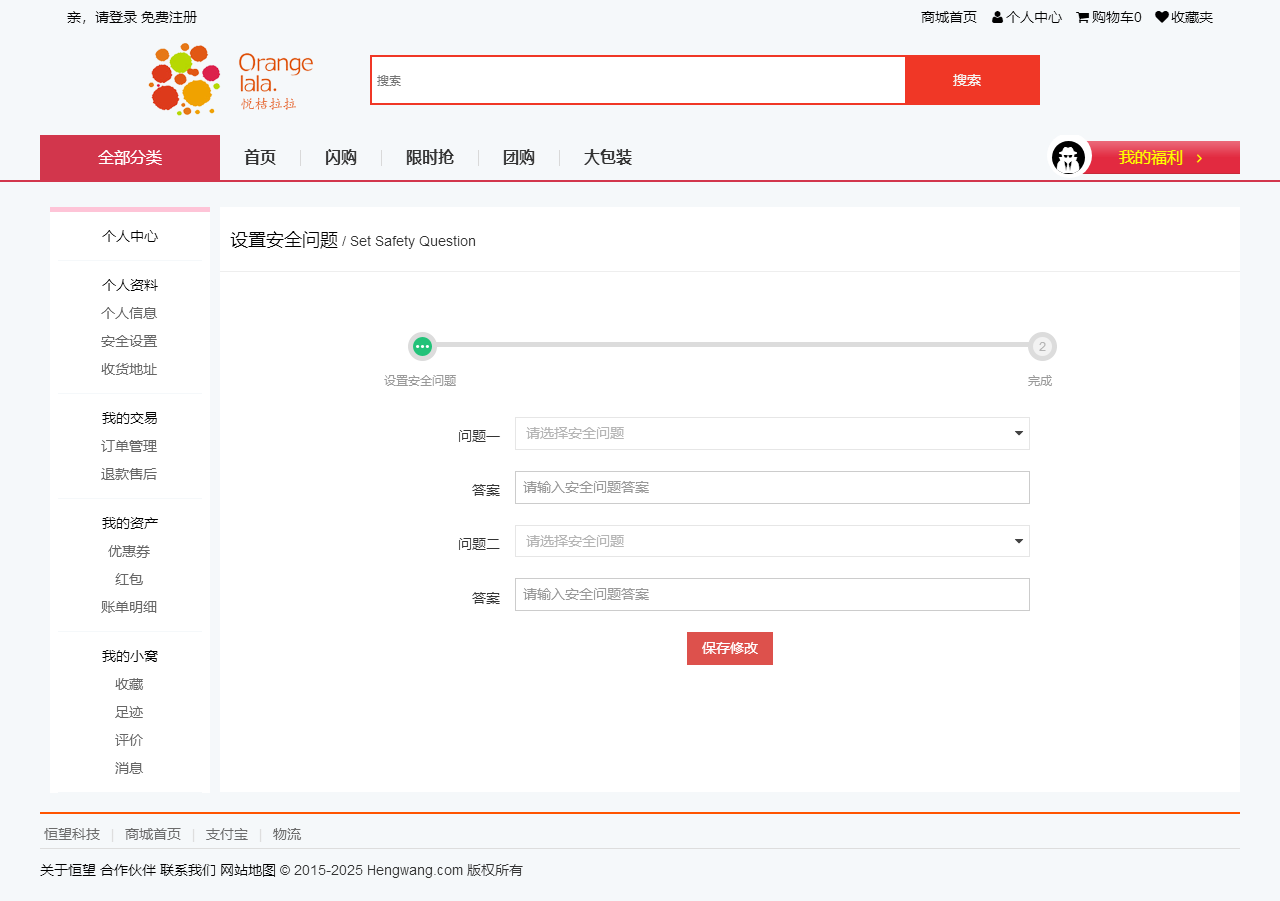Click the top search input box
Image resolution: width=1280 pixels, height=901 pixels.
coord(638,80)
